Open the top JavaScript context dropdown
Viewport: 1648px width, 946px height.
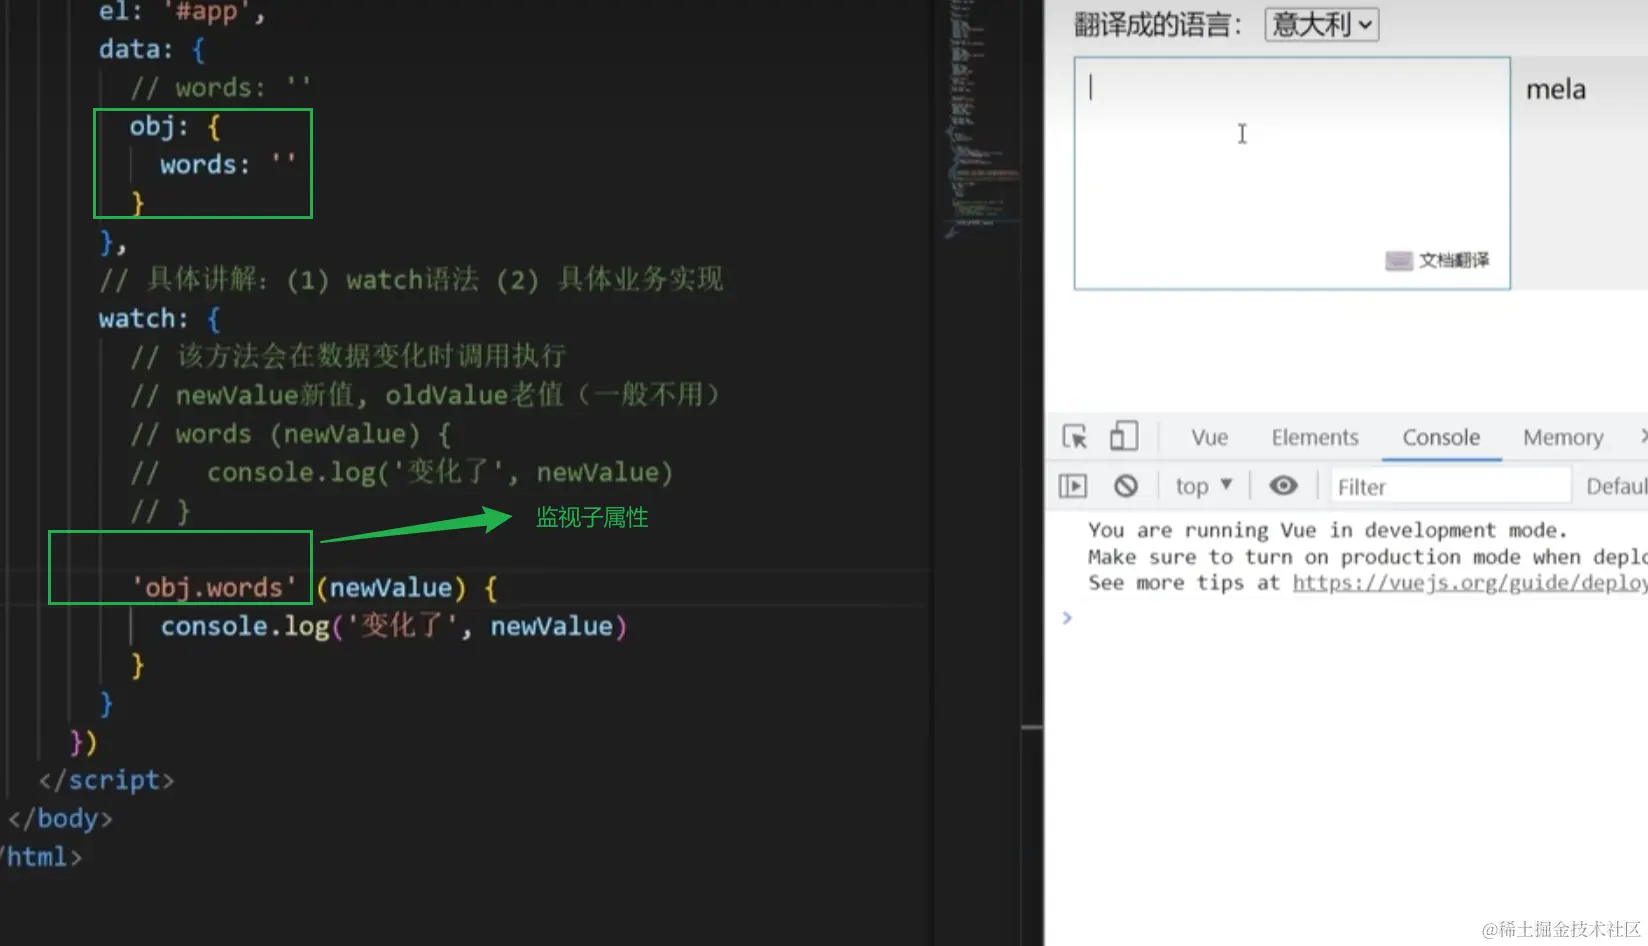click(x=1204, y=486)
